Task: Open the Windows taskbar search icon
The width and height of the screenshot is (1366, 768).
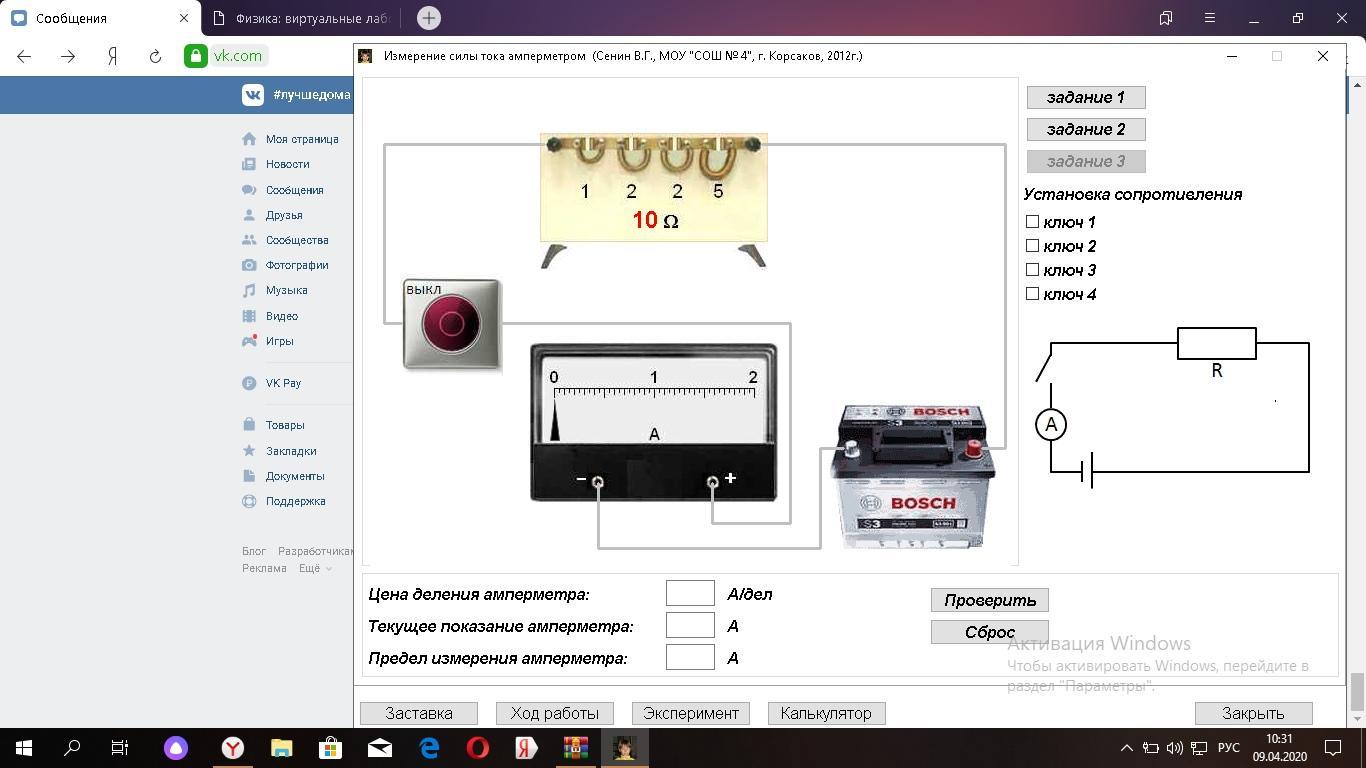Action: pyautogui.click(x=72, y=747)
